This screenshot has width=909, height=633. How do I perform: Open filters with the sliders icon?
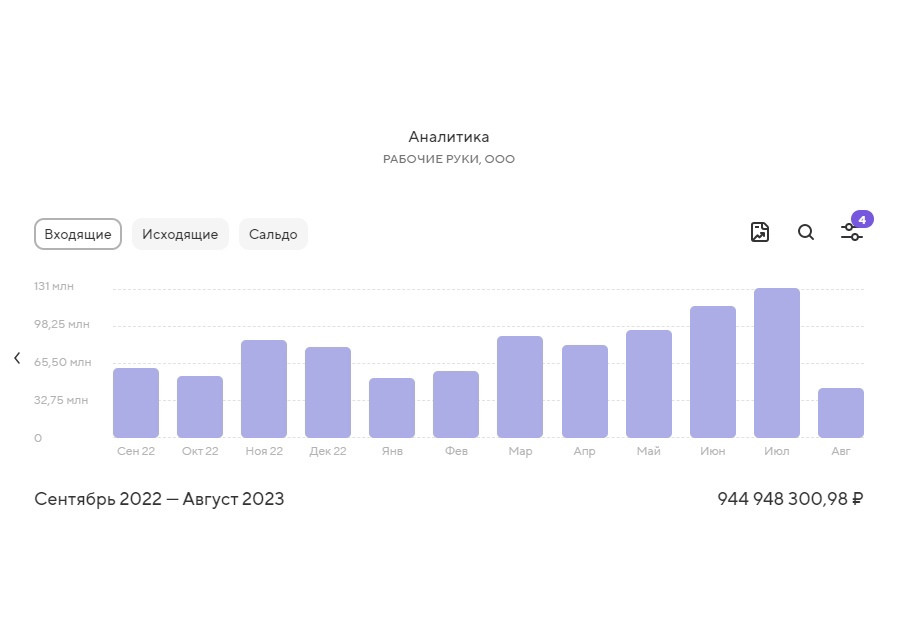coord(851,233)
